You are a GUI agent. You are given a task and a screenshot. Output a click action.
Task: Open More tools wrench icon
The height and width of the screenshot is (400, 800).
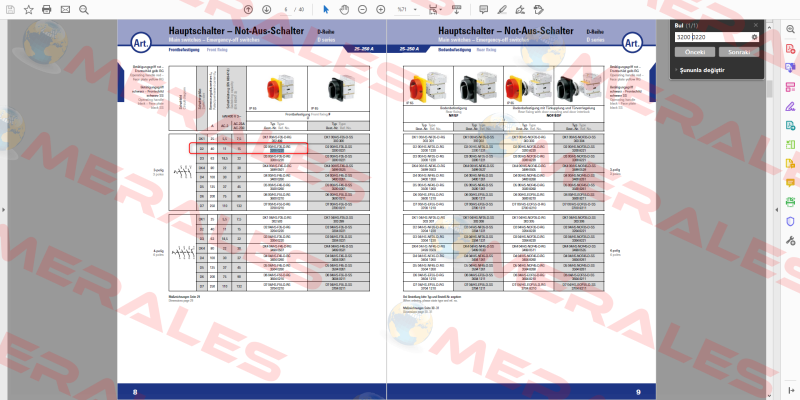tap(790, 240)
